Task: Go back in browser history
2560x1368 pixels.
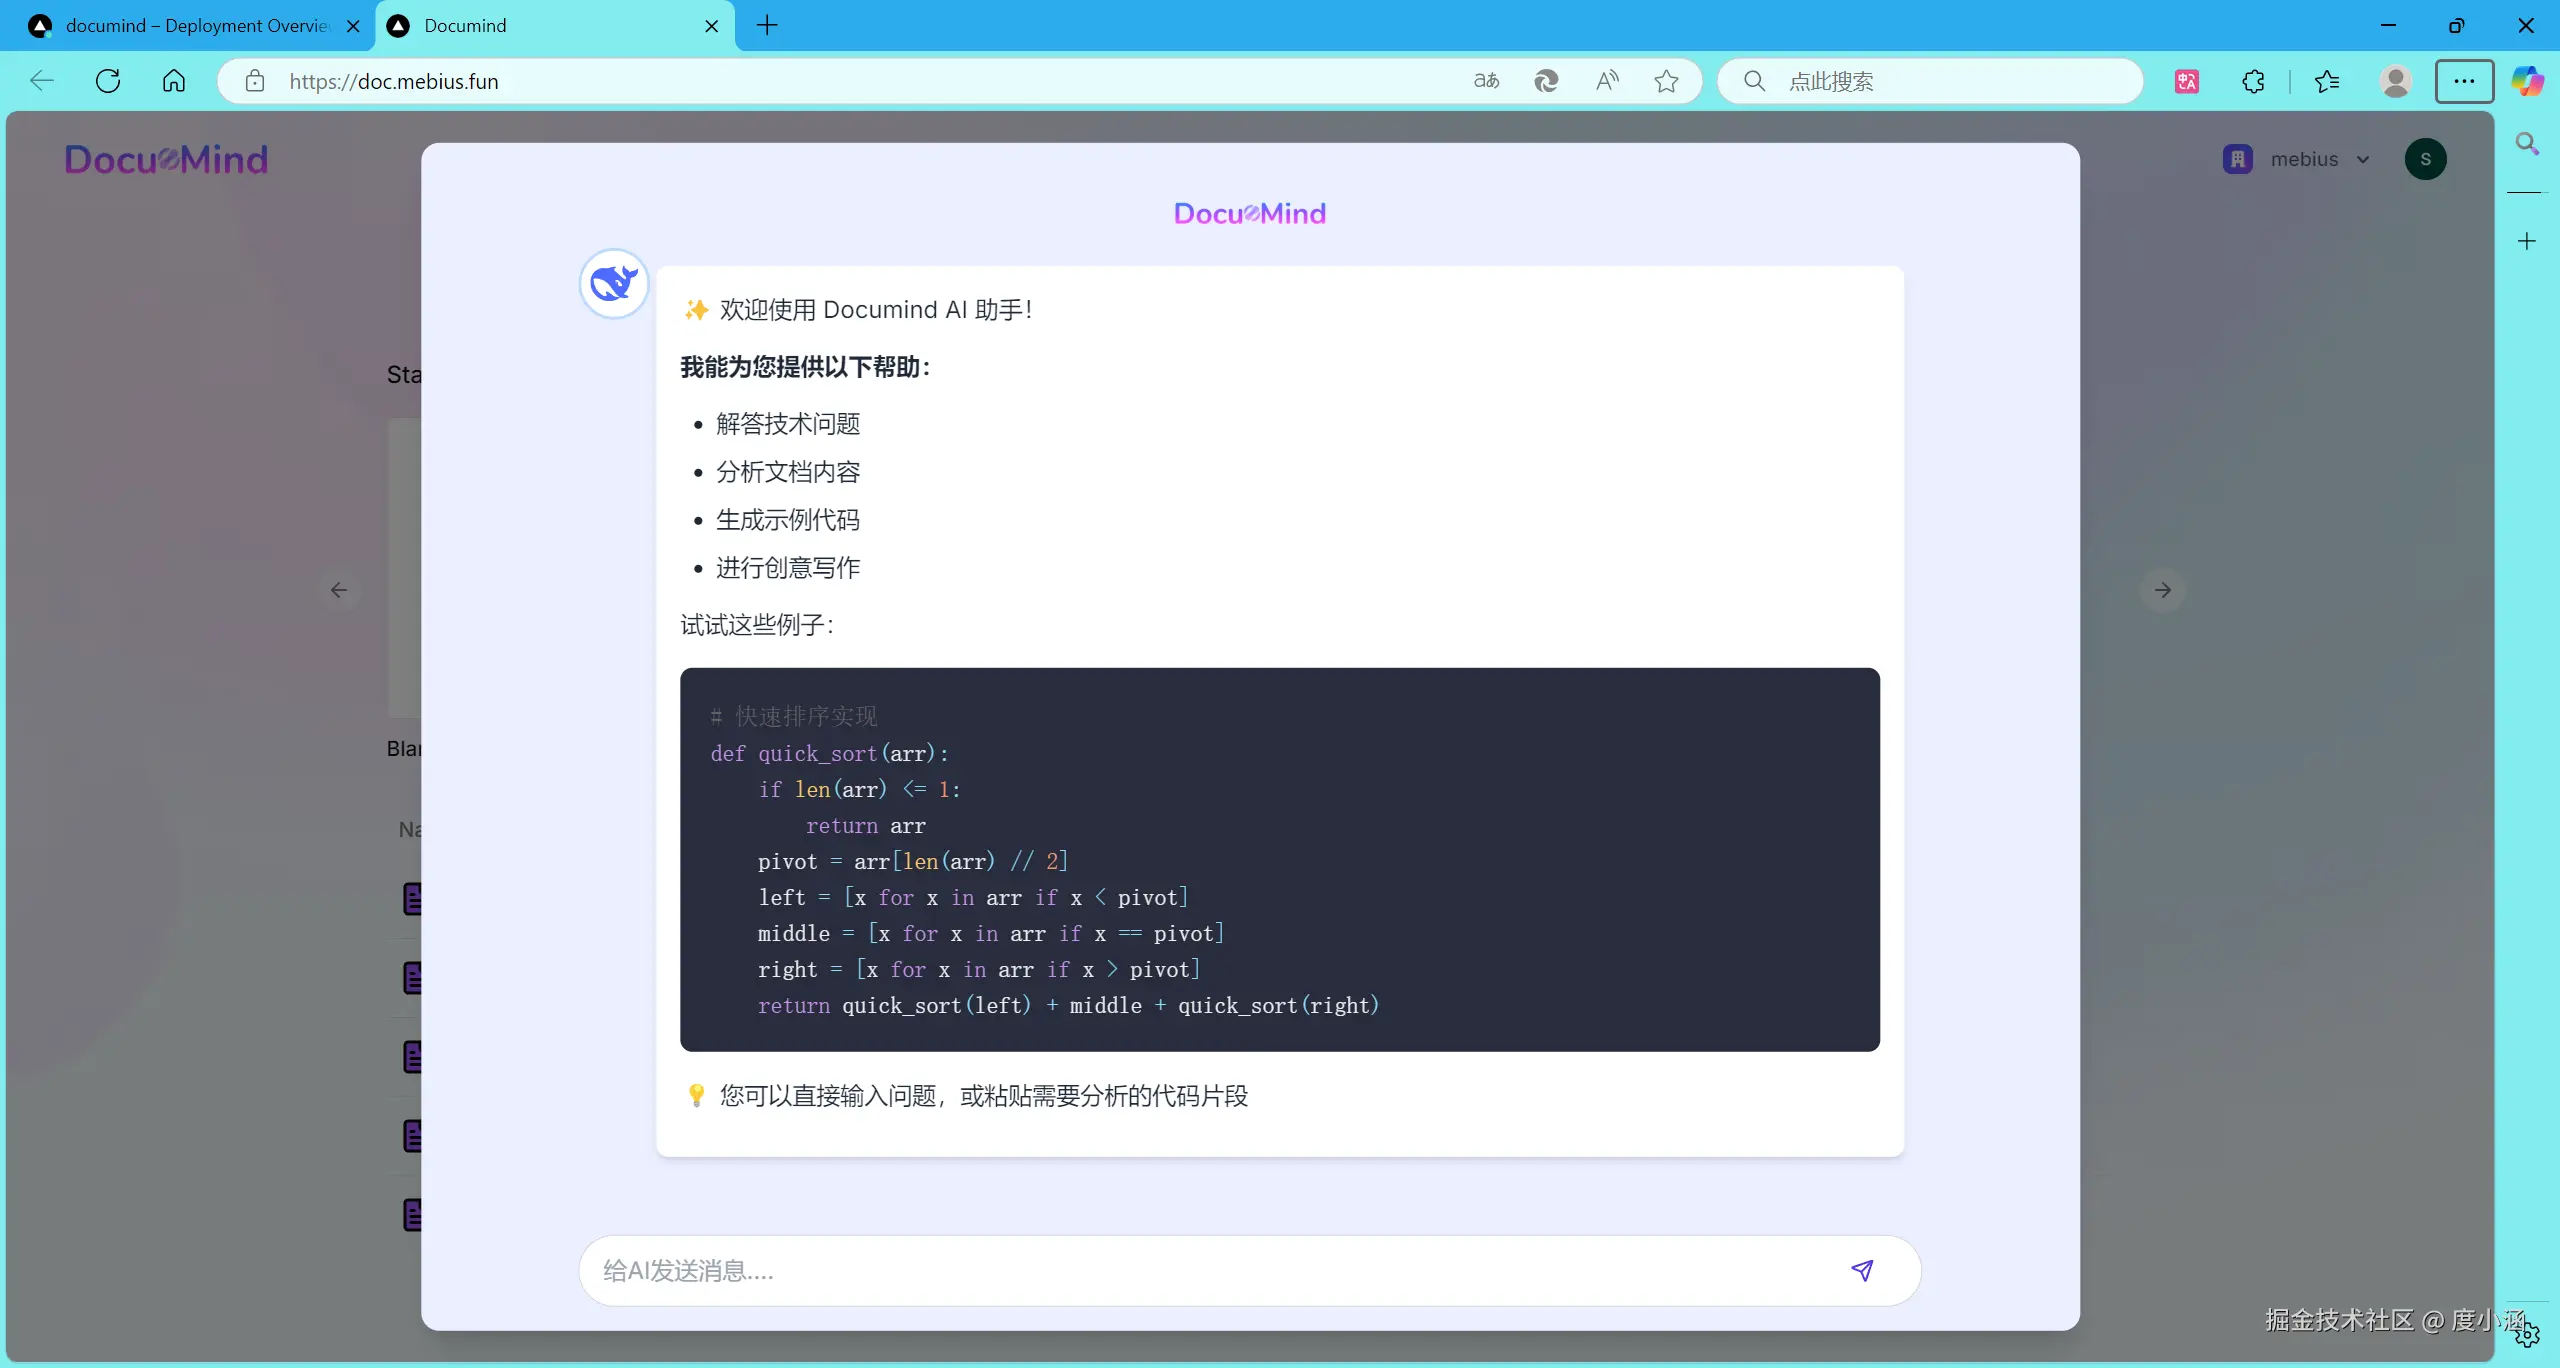Action: pos(42,81)
